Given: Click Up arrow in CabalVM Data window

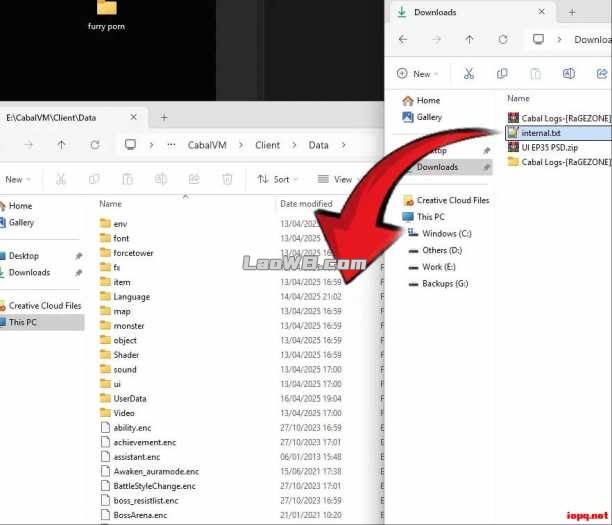Looking at the screenshot, I should coord(61,145).
